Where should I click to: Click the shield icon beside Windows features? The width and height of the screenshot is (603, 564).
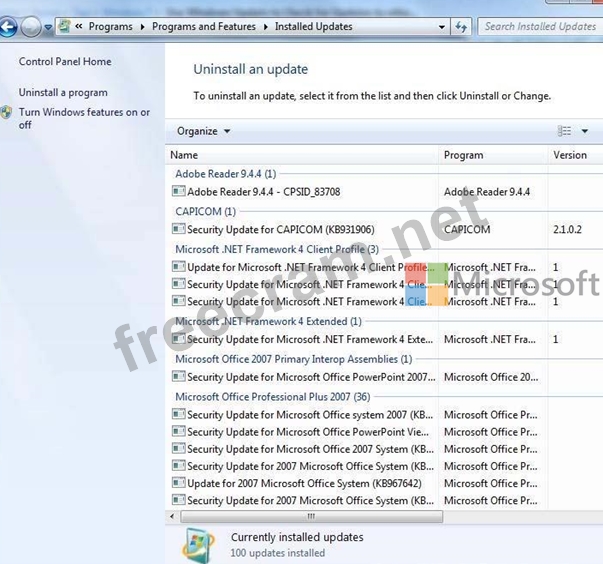pos(6,112)
